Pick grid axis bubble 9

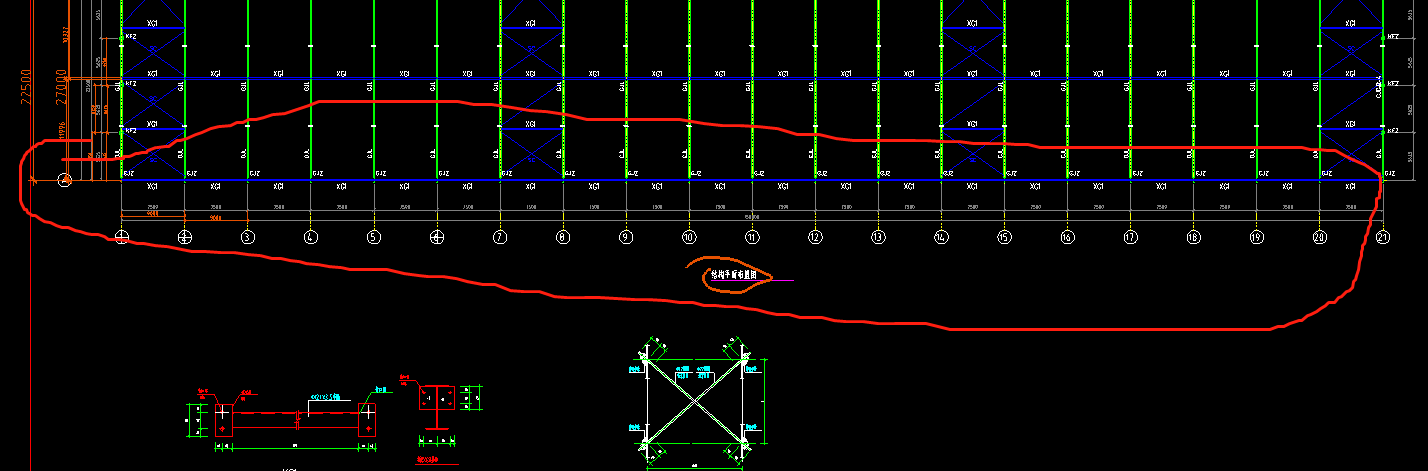pos(626,237)
